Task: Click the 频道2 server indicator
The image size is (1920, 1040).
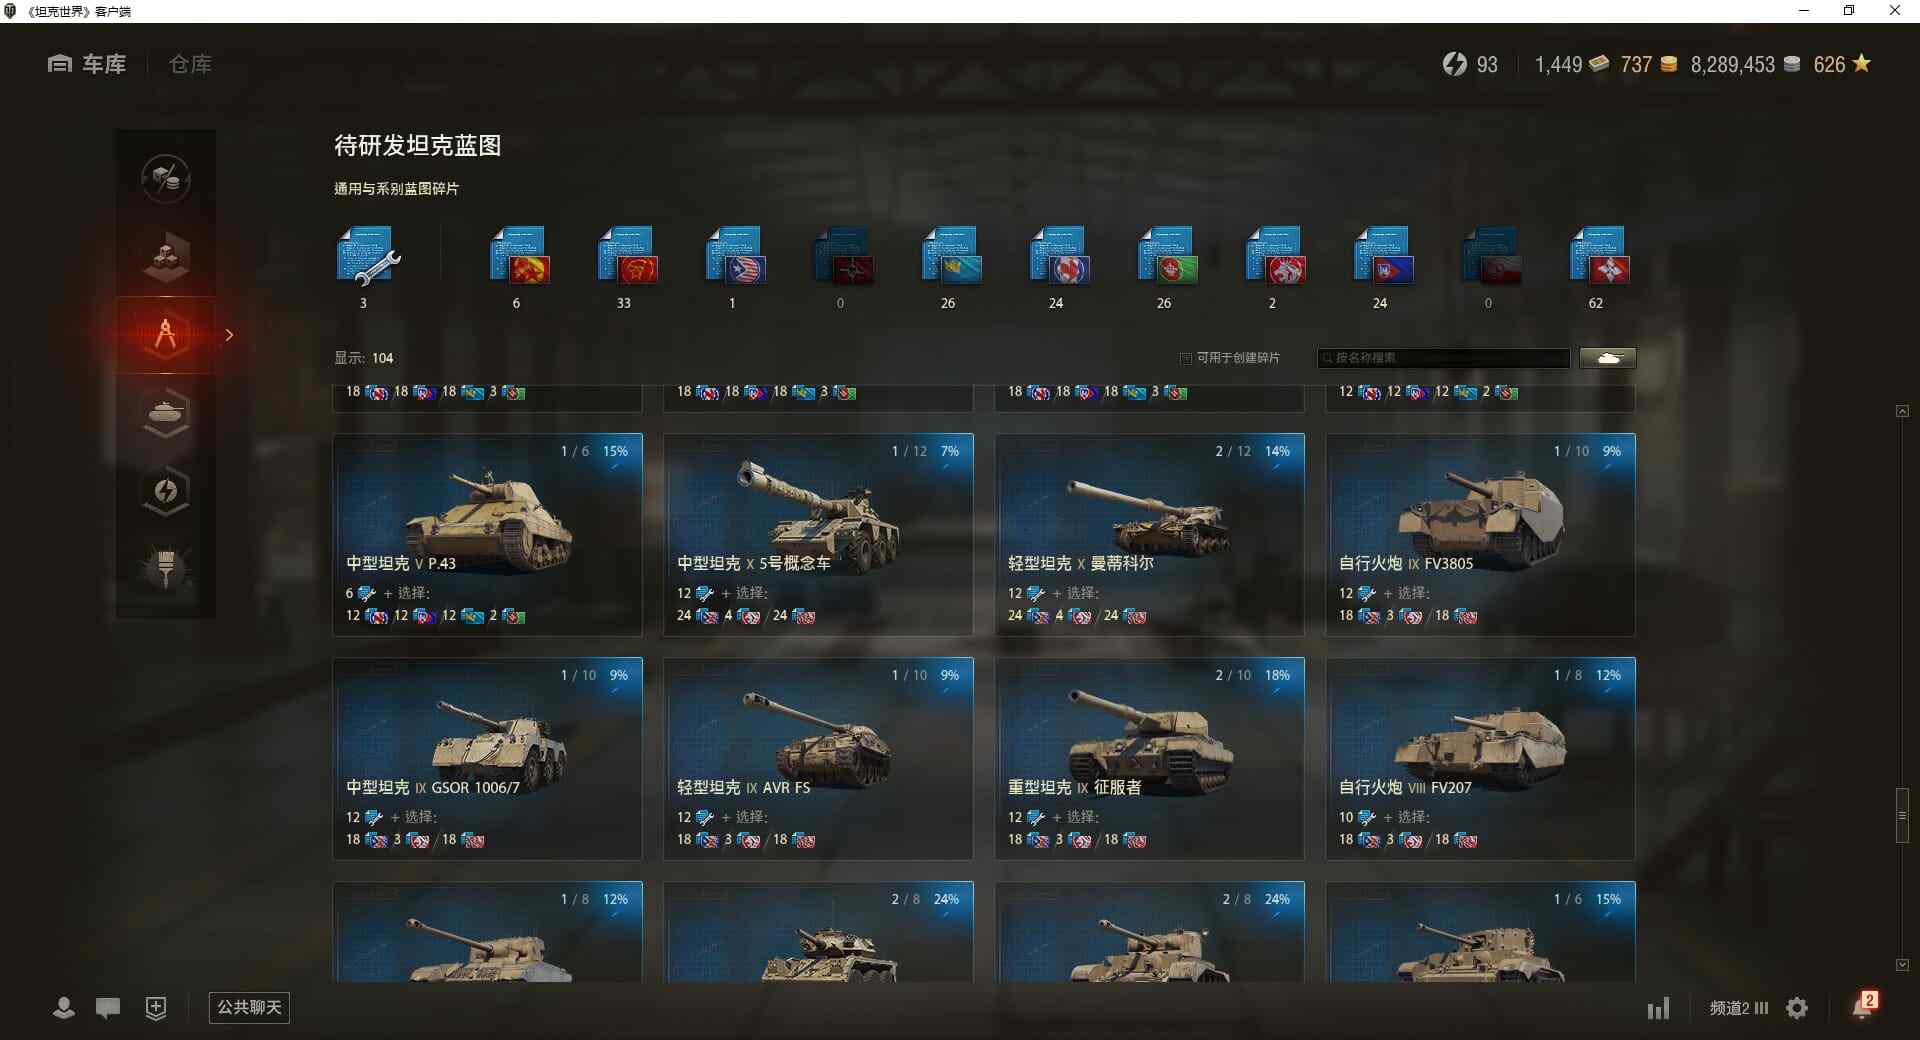Action: coord(1738,1008)
